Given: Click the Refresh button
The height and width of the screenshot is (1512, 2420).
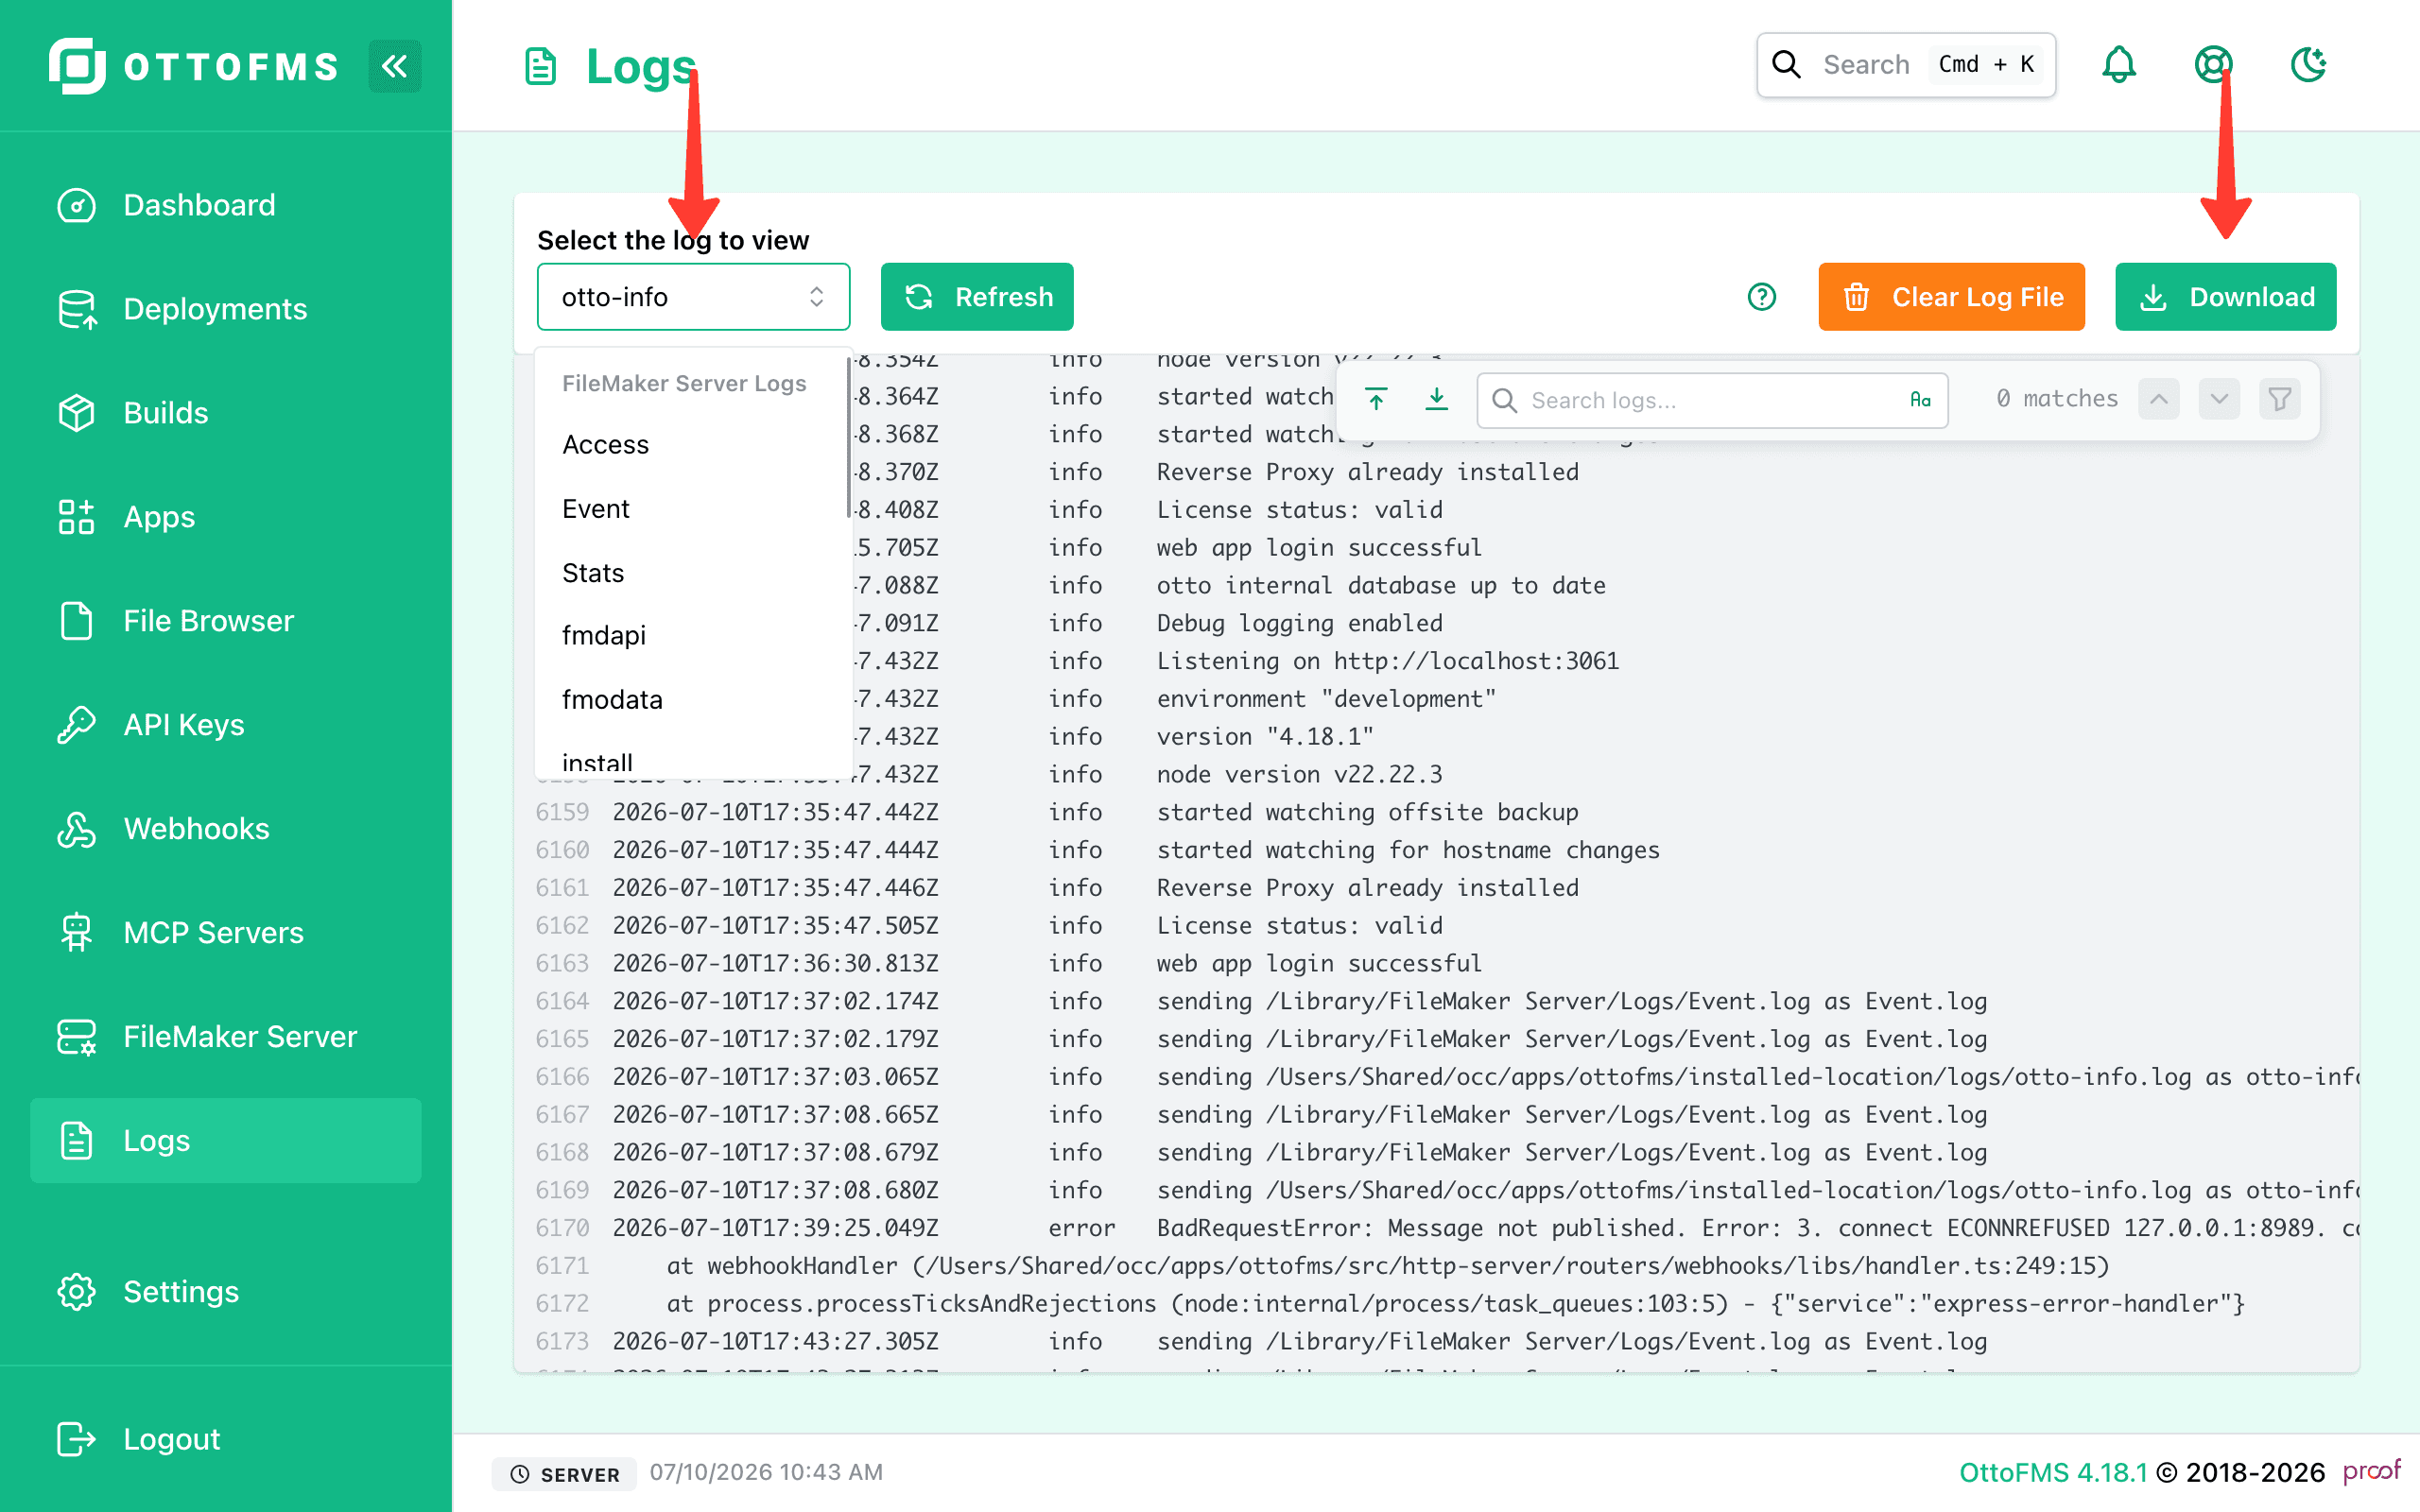Looking at the screenshot, I should [977, 297].
